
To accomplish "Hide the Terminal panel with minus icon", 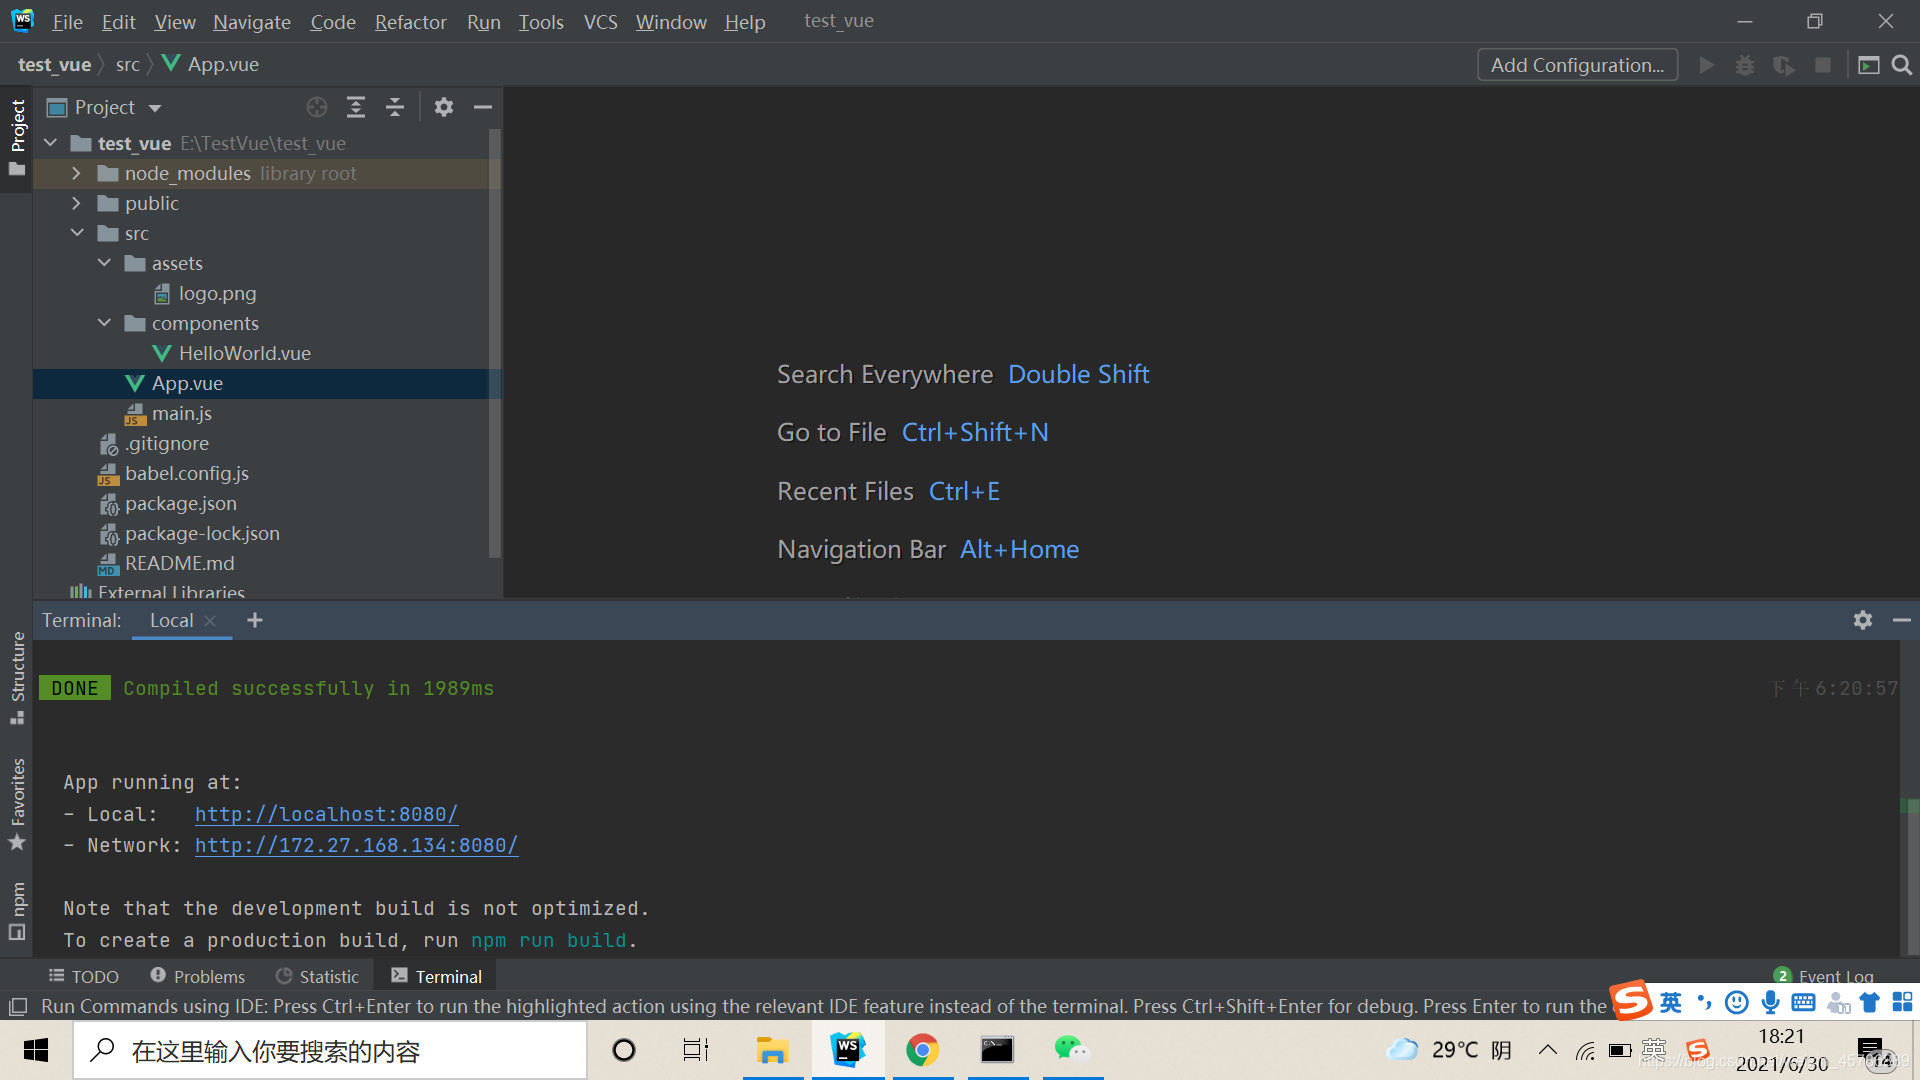I will [x=1902, y=620].
